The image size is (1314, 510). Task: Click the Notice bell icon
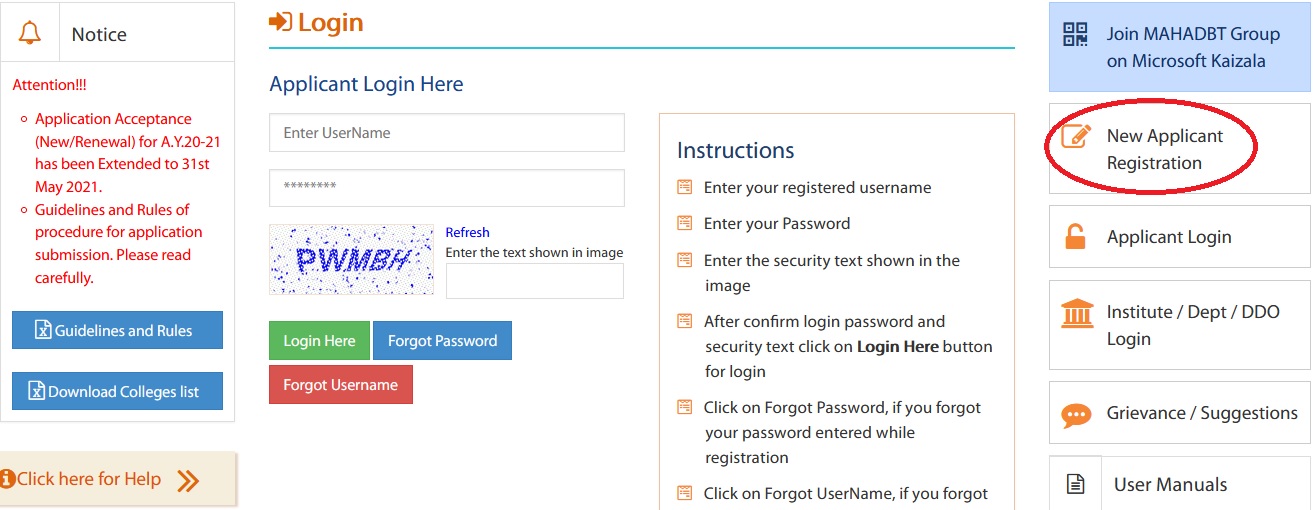coord(30,33)
